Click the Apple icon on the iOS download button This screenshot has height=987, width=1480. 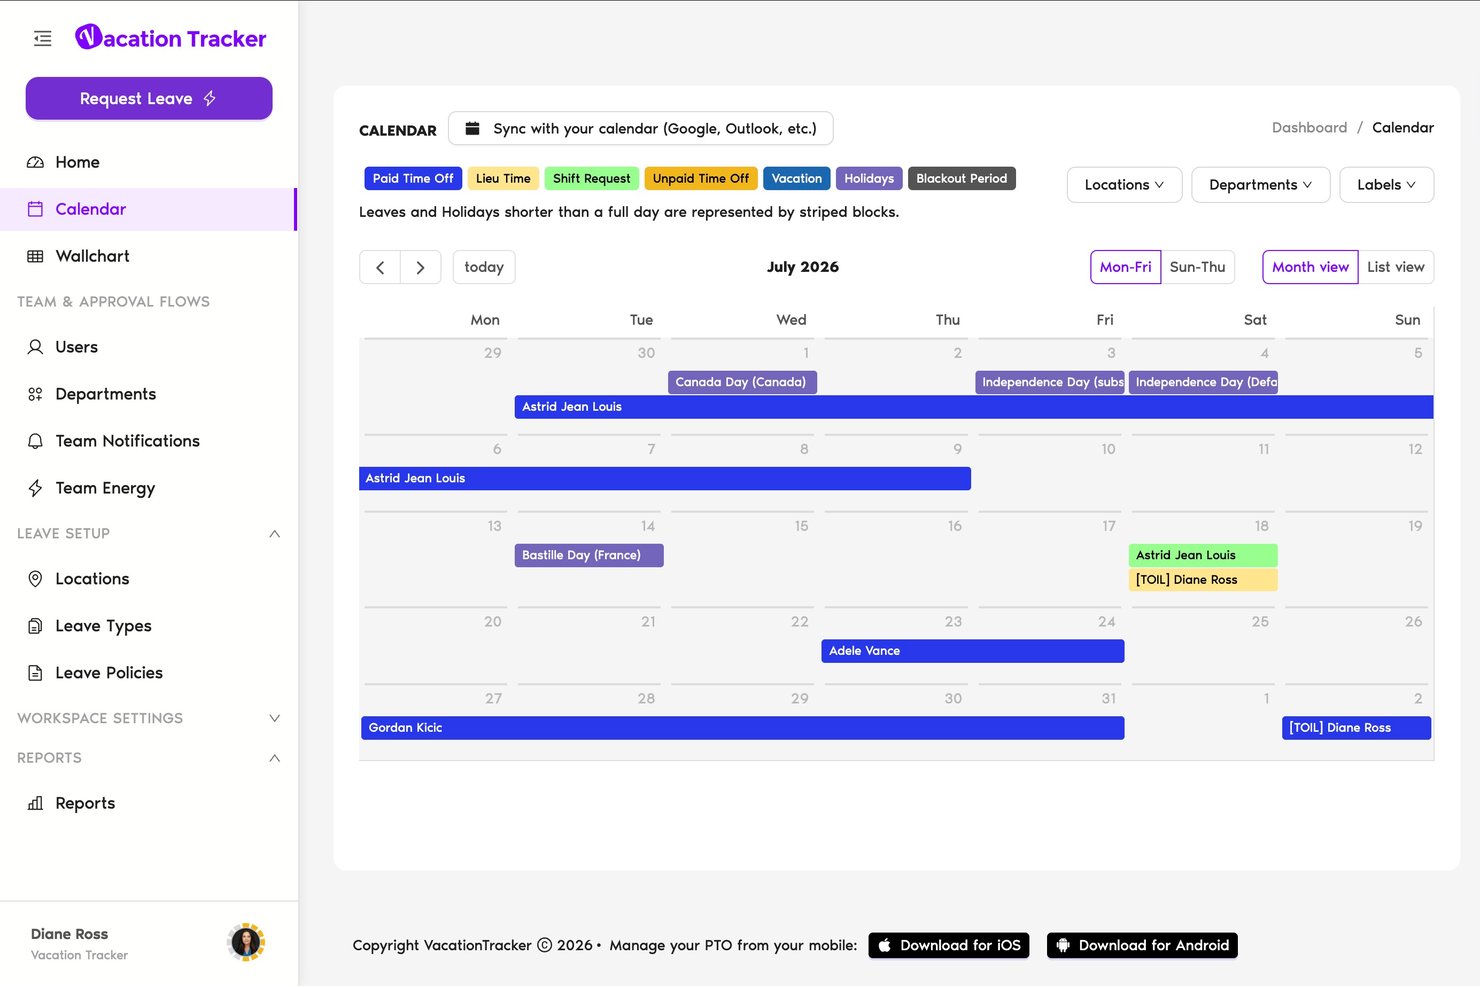point(884,945)
